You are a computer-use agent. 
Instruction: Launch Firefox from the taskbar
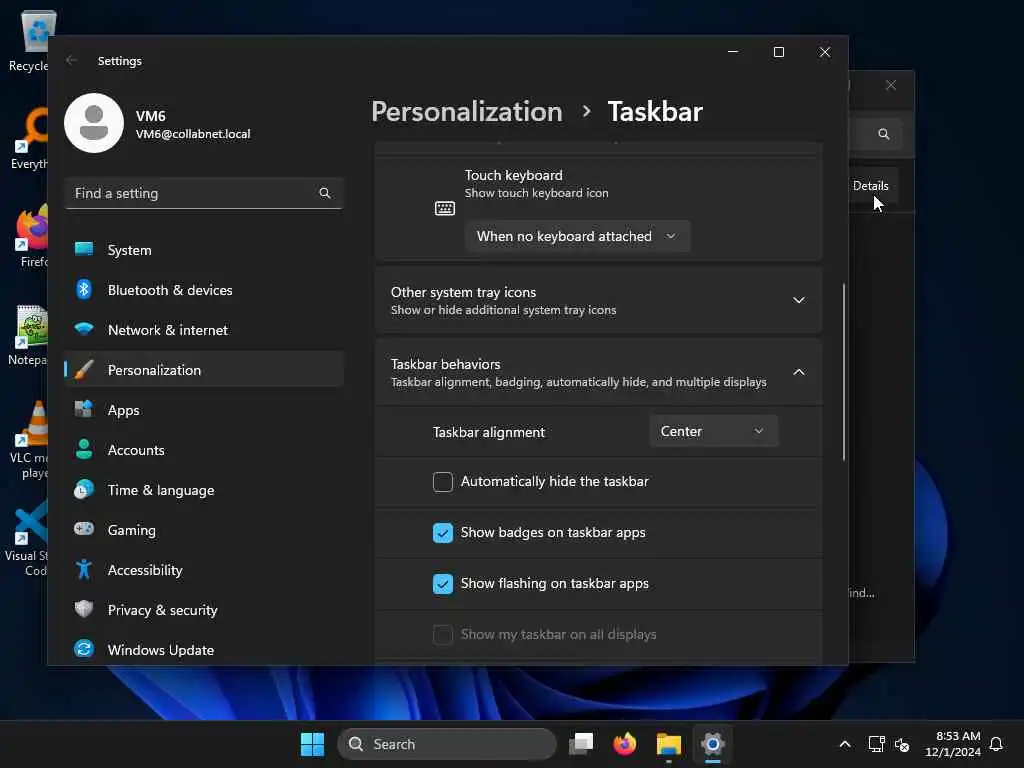(x=625, y=744)
